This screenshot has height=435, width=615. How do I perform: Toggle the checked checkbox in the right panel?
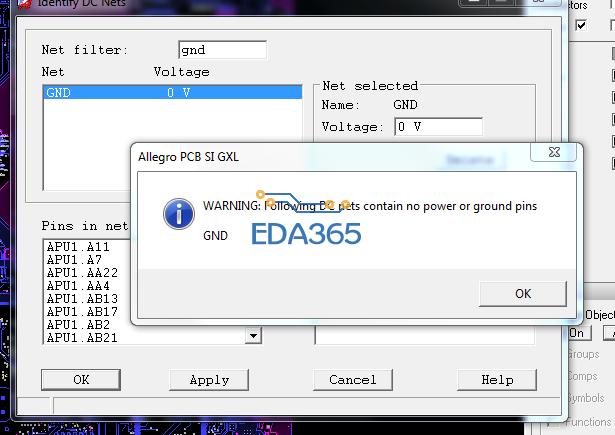[581, 25]
